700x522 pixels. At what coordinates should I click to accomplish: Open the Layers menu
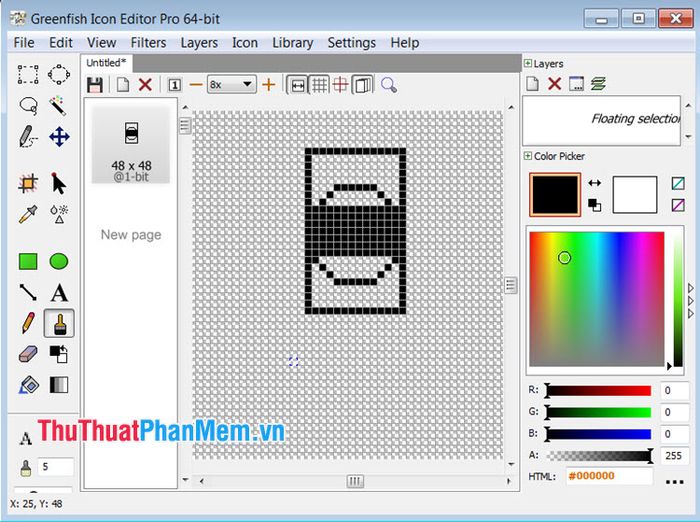(199, 43)
